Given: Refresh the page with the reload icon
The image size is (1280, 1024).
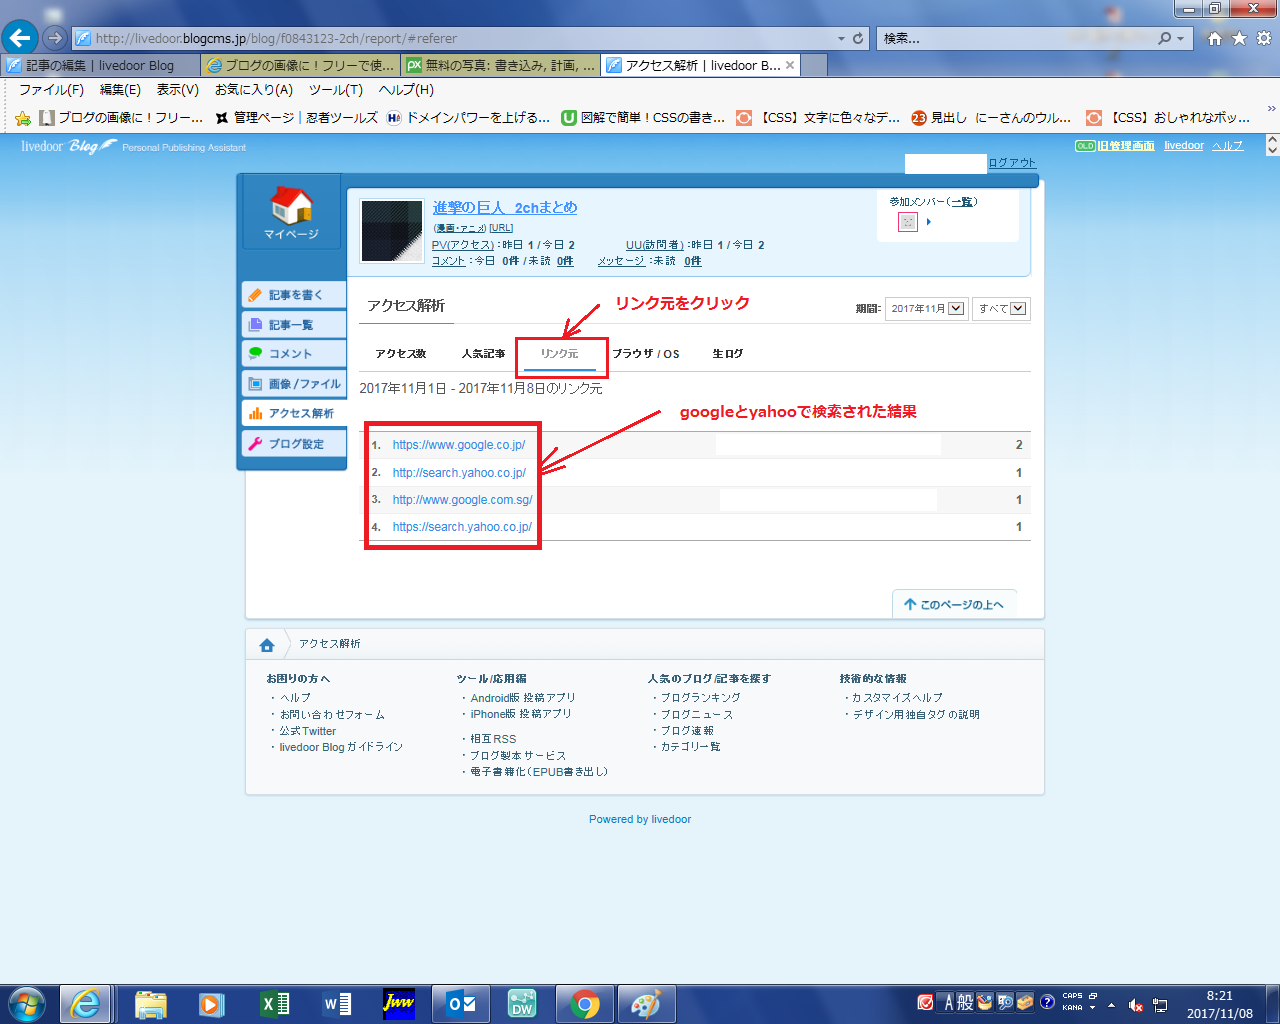Looking at the screenshot, I should tap(858, 38).
